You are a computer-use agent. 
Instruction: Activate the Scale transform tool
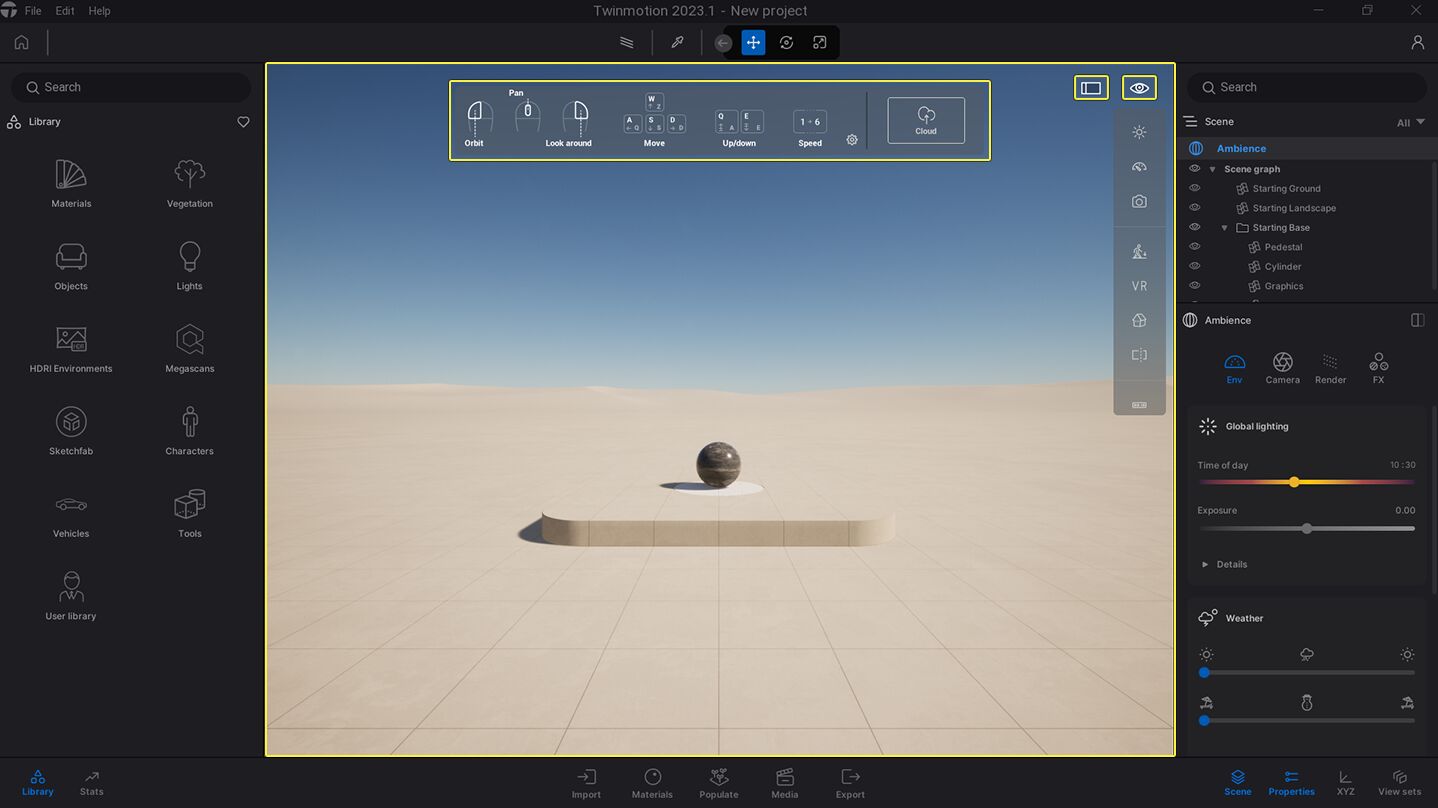tap(820, 42)
